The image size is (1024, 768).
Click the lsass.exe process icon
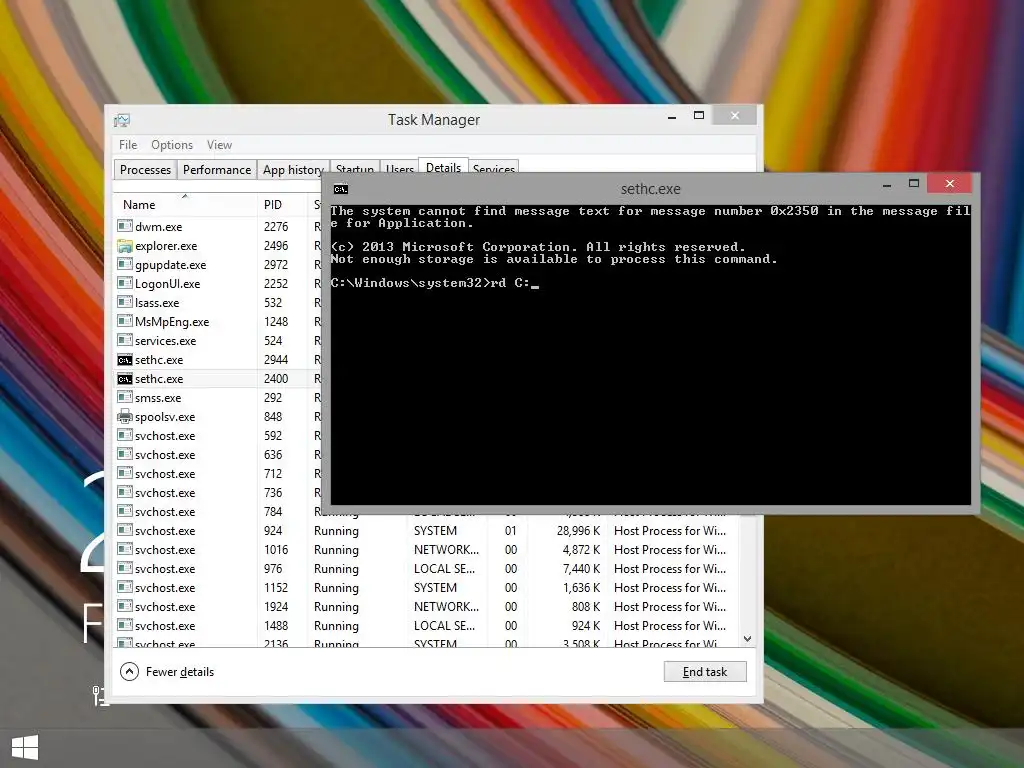tap(125, 302)
